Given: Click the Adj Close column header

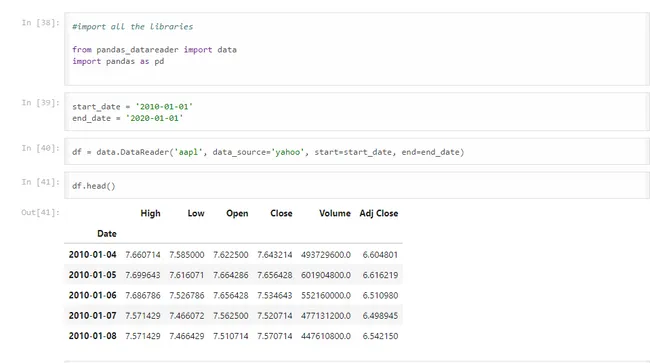Looking at the screenshot, I should pyautogui.click(x=378, y=213).
